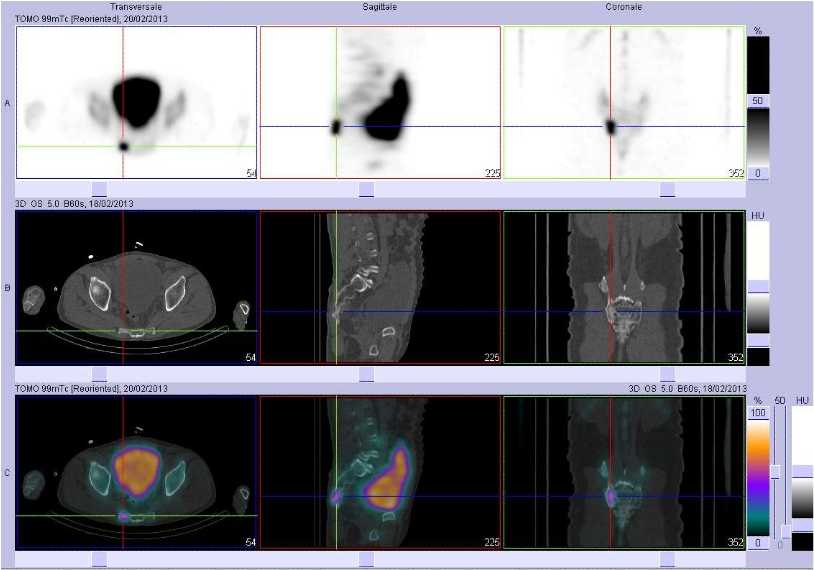Click slice slider thumb under fused coronal view

668,560
